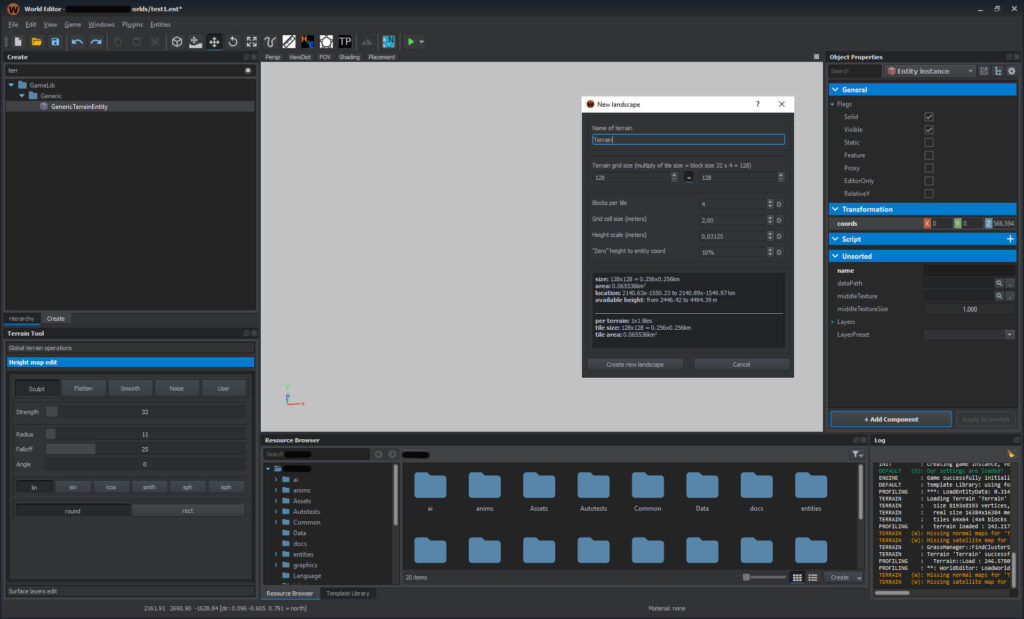Select the Move gizmo tool
This screenshot has height=619, width=1024.
(214, 42)
